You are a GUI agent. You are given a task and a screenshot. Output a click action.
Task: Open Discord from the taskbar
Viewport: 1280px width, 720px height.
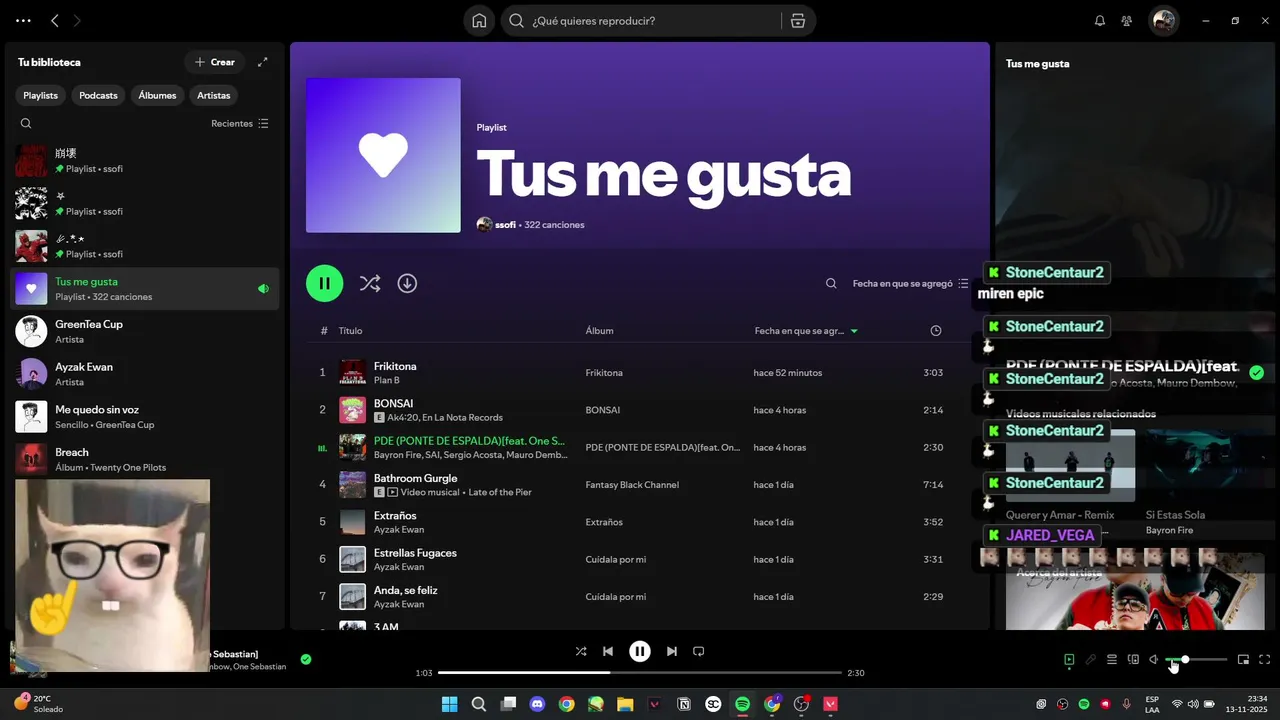tap(537, 704)
